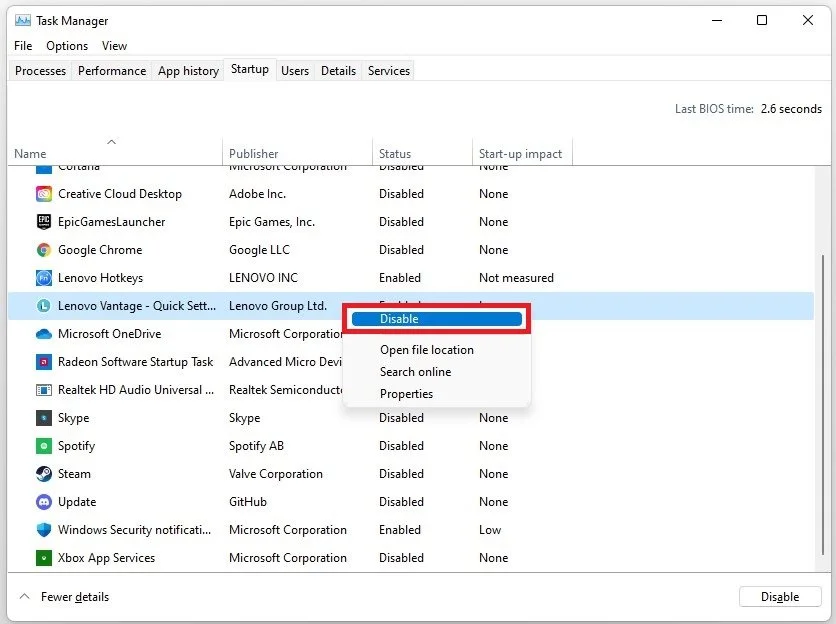Select the Lenovo Hotkeys row name
836x624 pixels.
100,278
